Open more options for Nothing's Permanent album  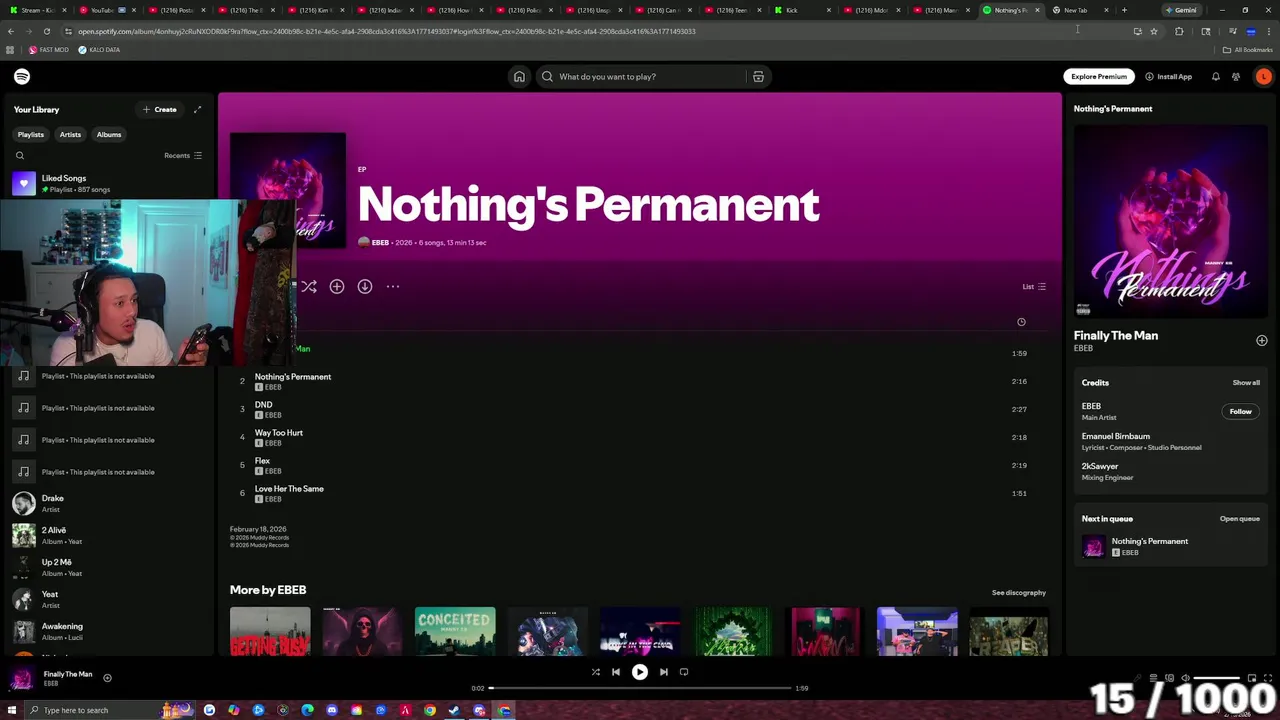pyautogui.click(x=393, y=286)
